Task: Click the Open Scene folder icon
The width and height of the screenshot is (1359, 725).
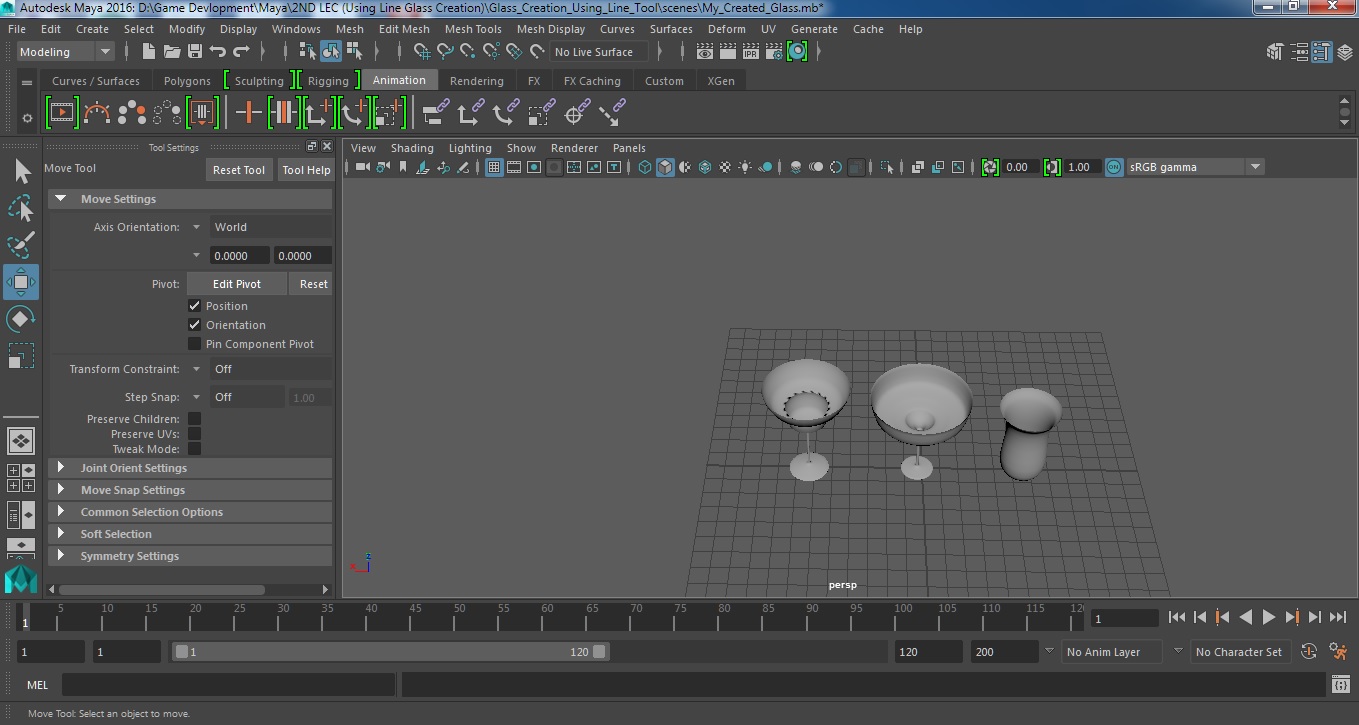Action: 171,51
